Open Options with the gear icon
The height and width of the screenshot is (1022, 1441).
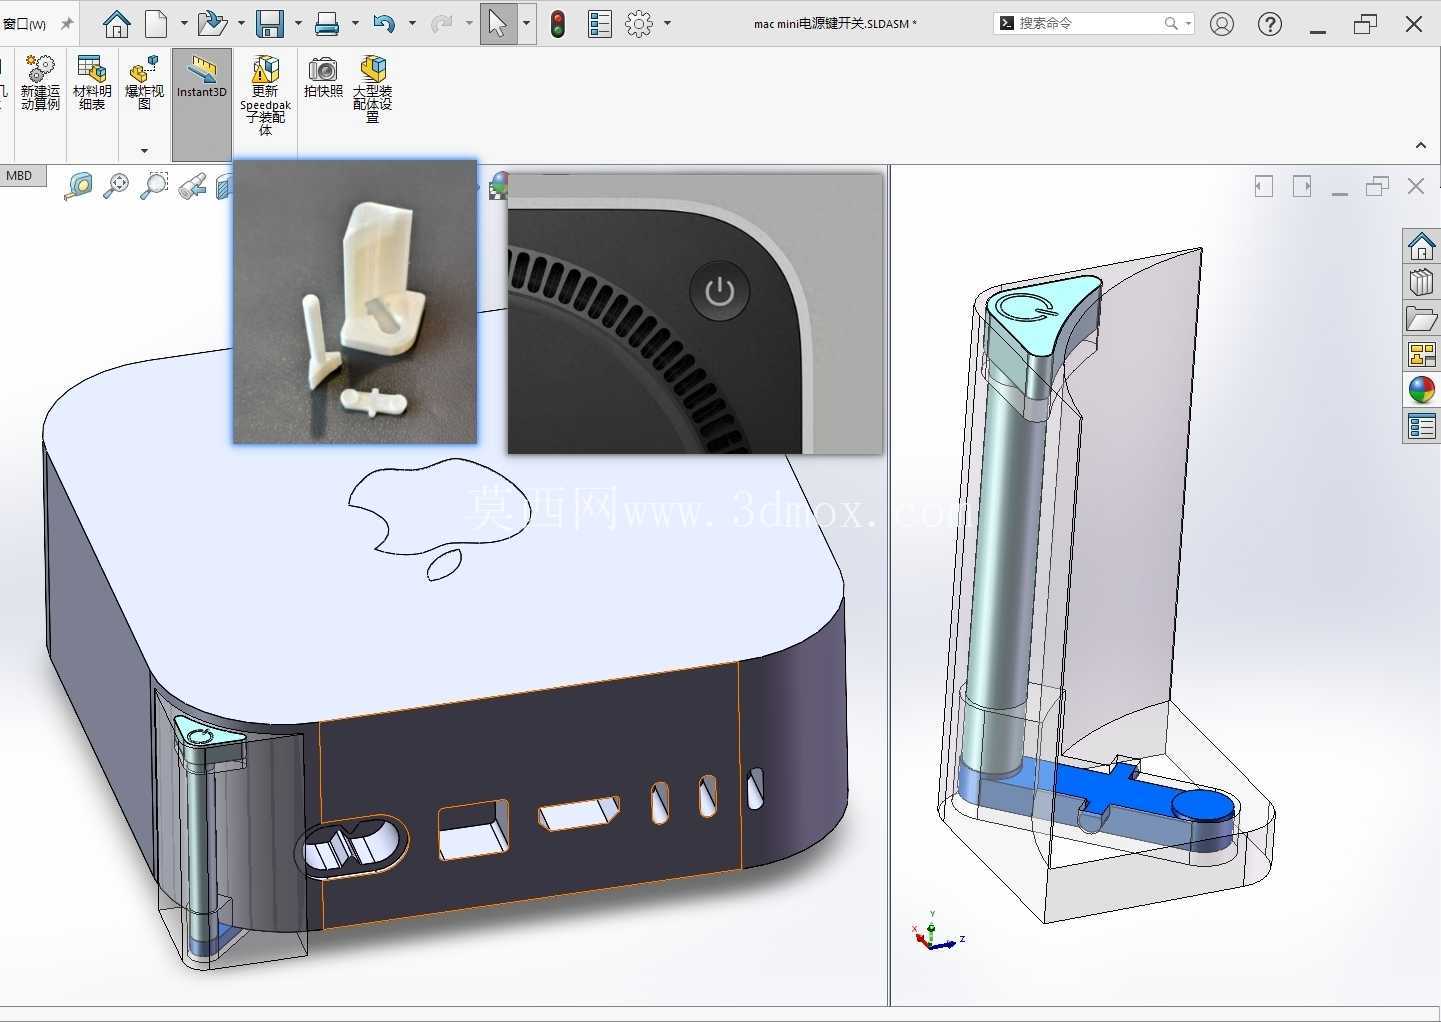[x=639, y=23]
